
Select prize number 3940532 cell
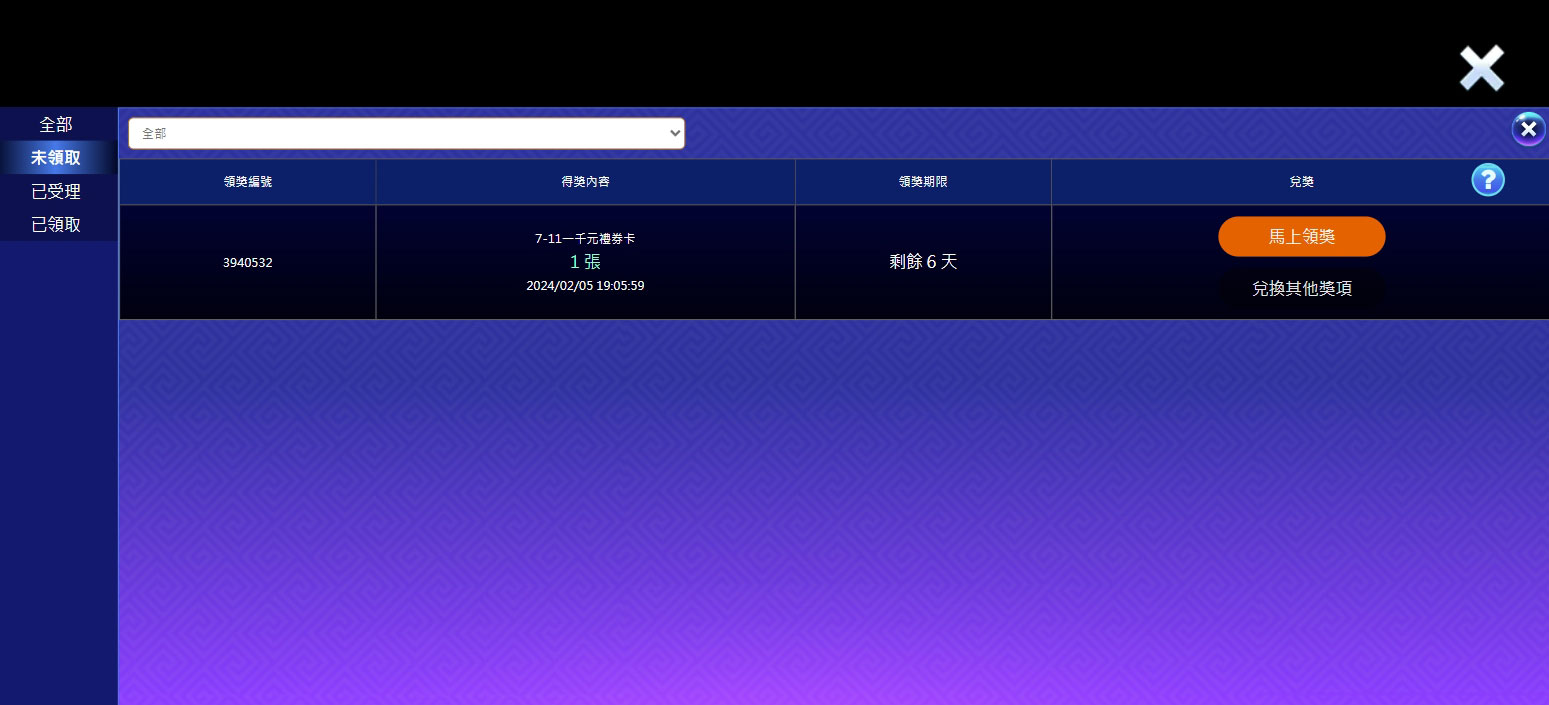pyautogui.click(x=247, y=263)
